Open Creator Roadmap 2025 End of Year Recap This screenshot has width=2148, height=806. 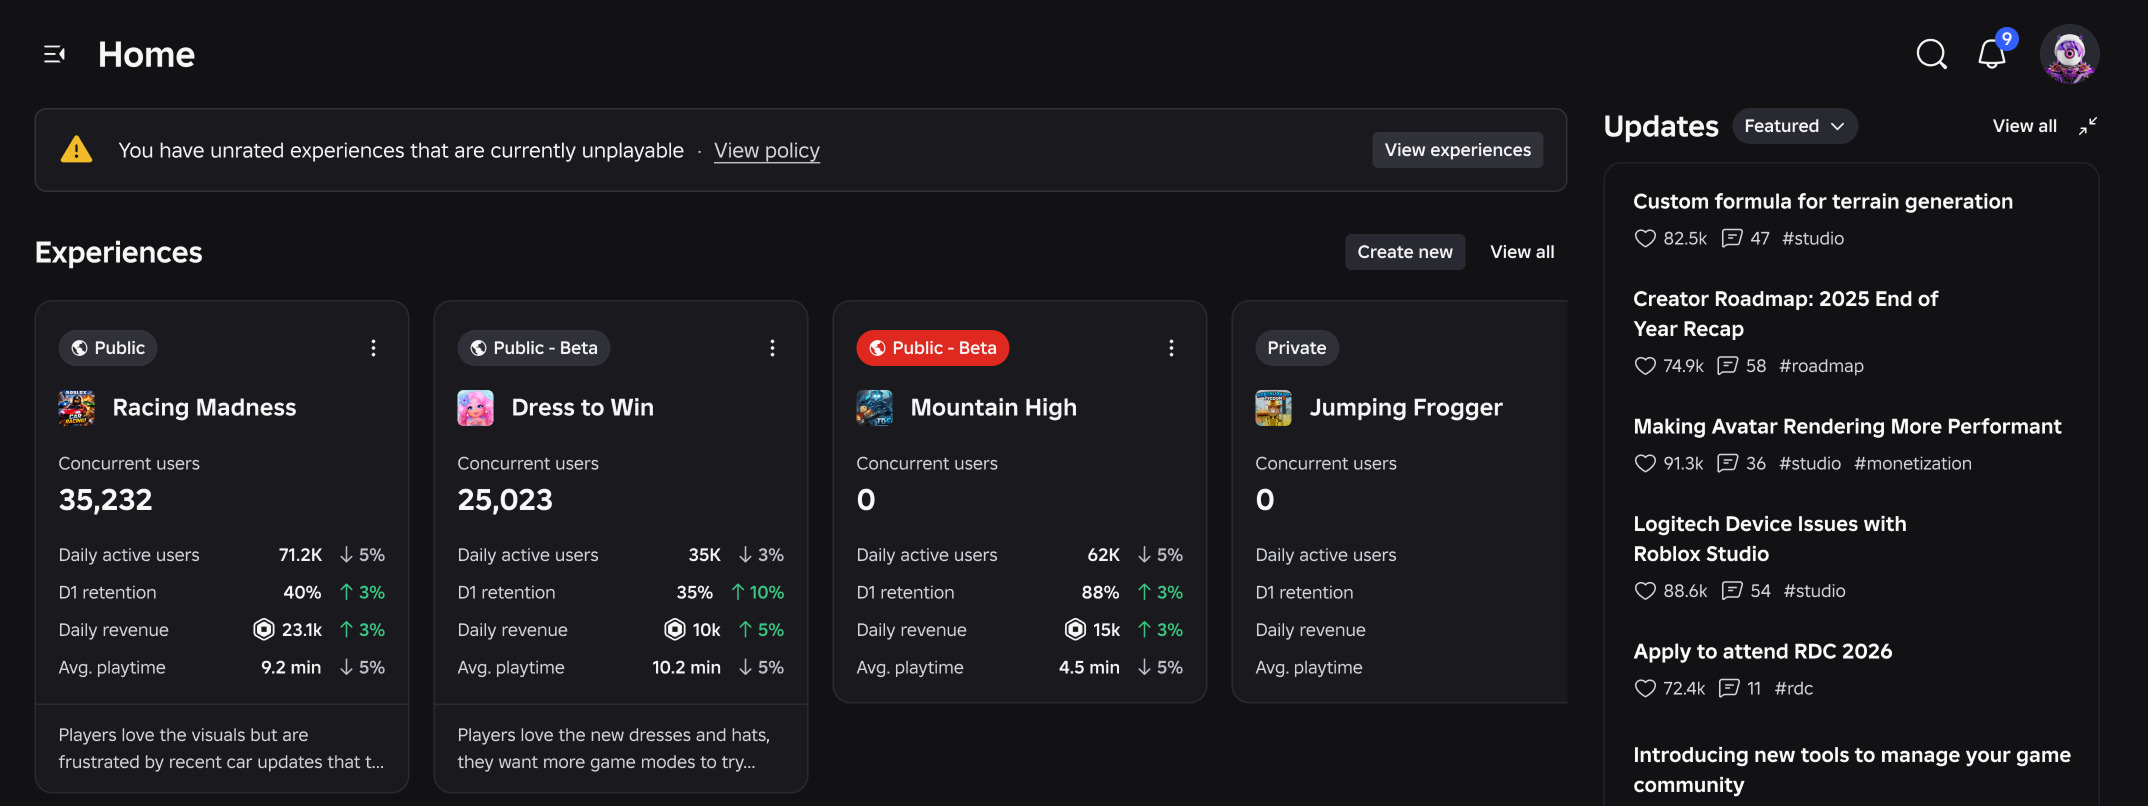coord(1786,314)
